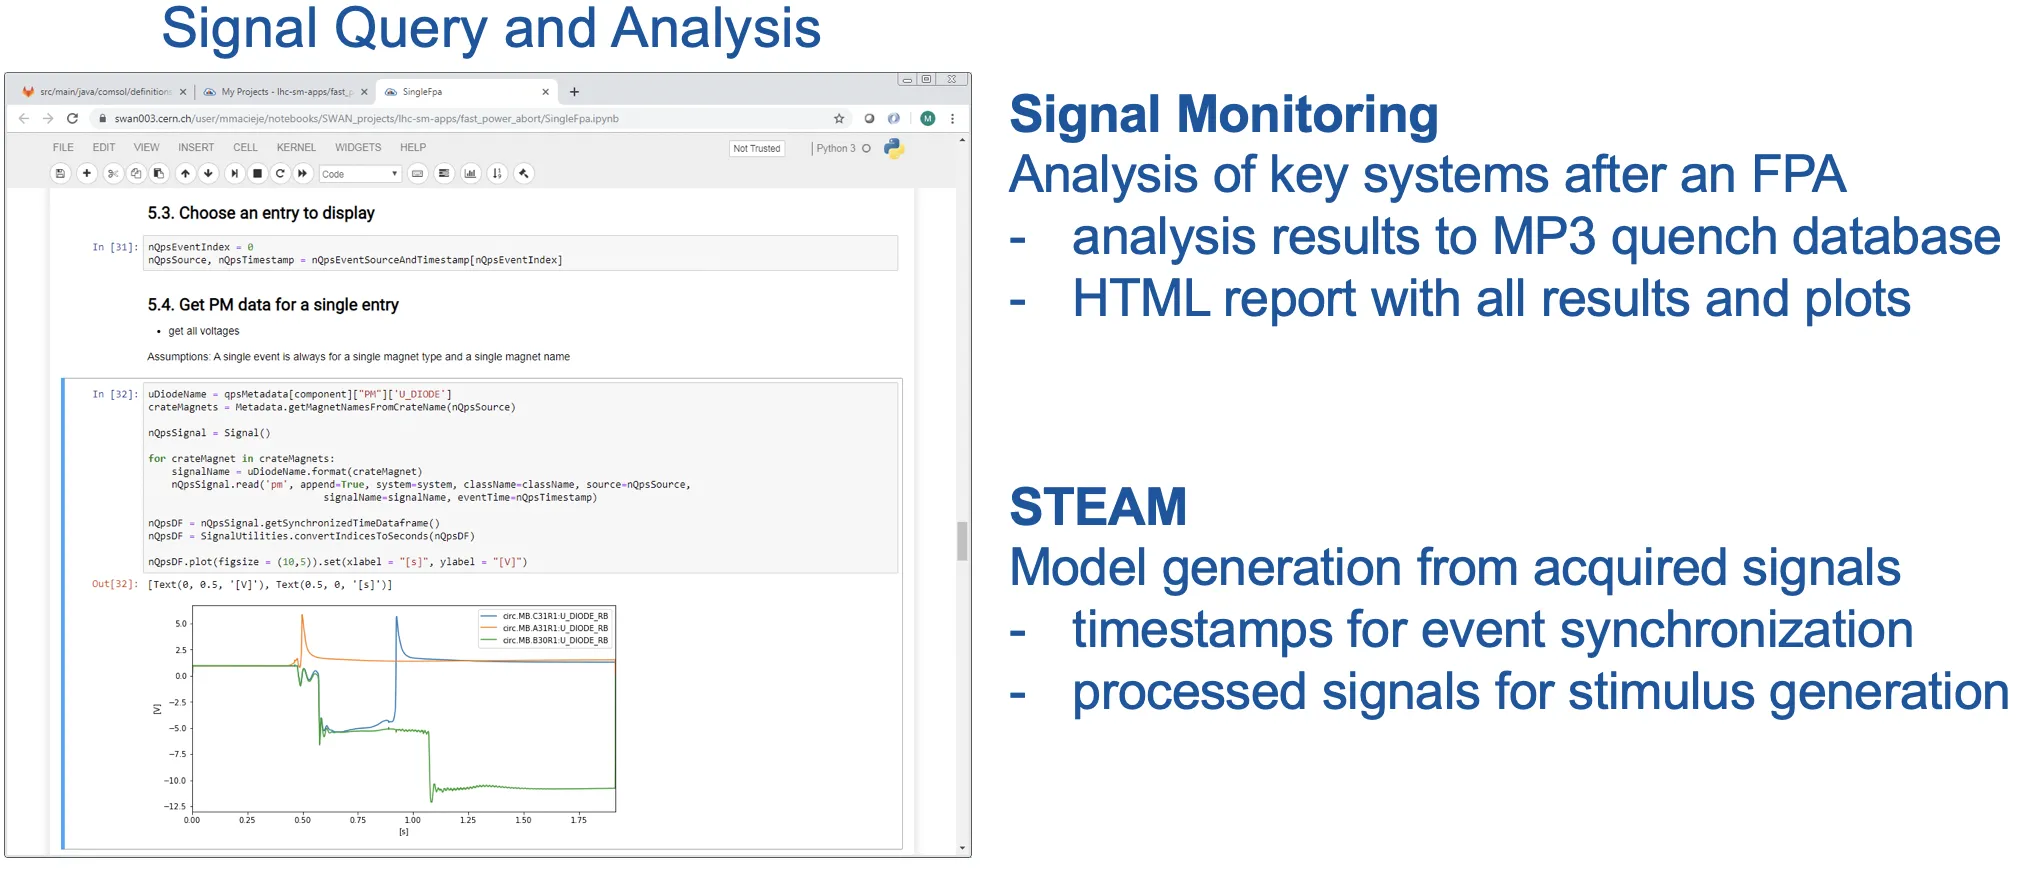Viewport: 2020px width, 870px height.
Task: Click the blue extension icon
Action: [x=894, y=119]
